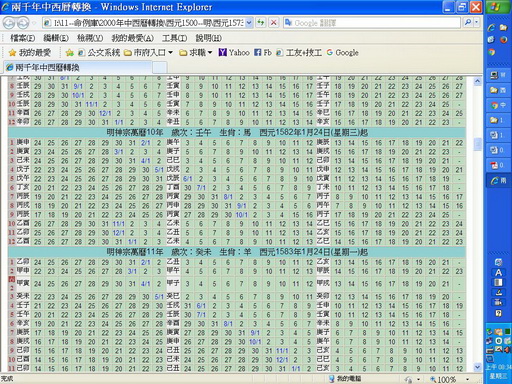Viewport: 512px width, 384px height.
Task: Select the 兩千年中西曆轉換 tab
Action: pyautogui.click(x=78, y=68)
